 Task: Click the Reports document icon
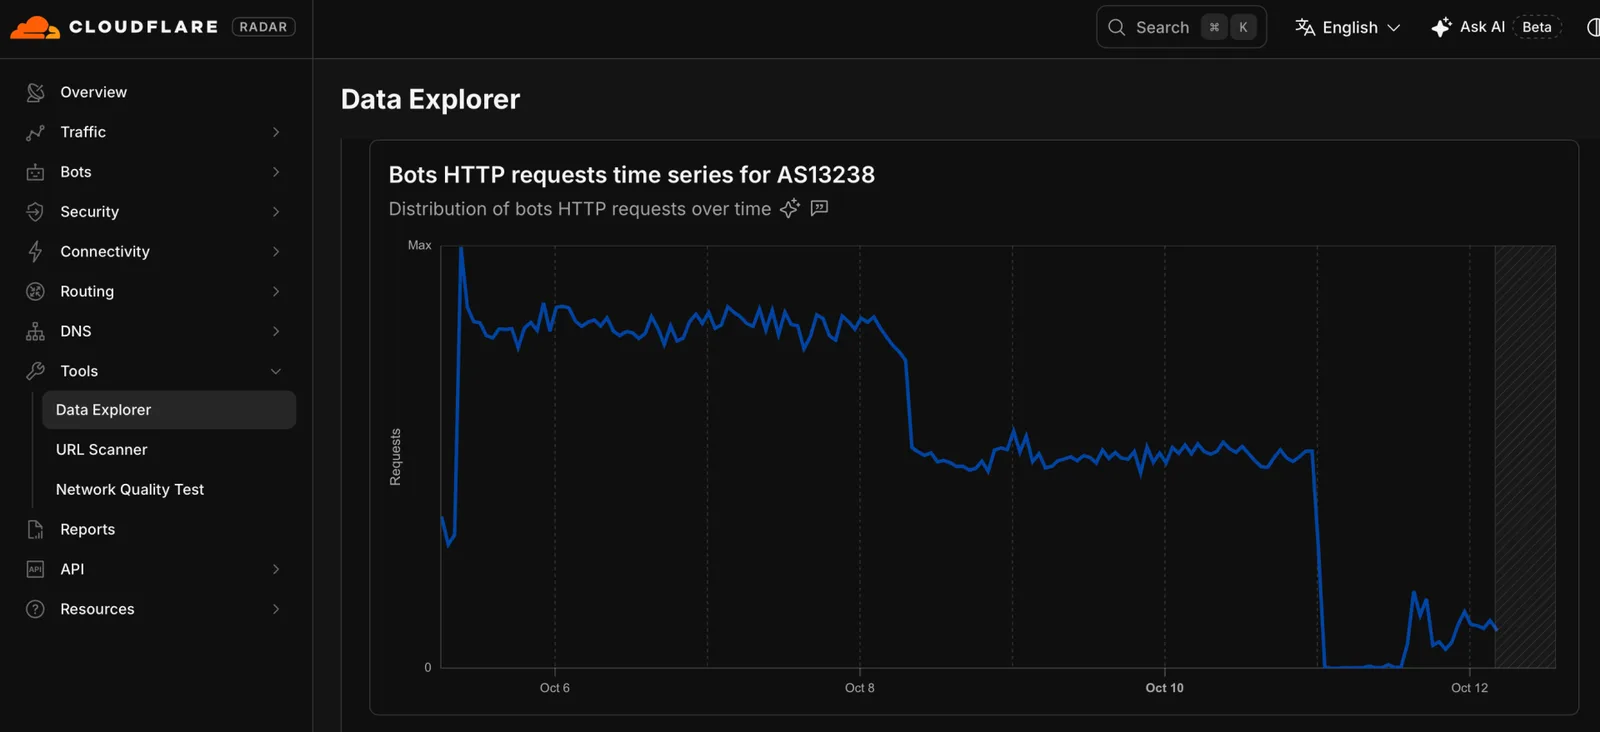(35, 529)
